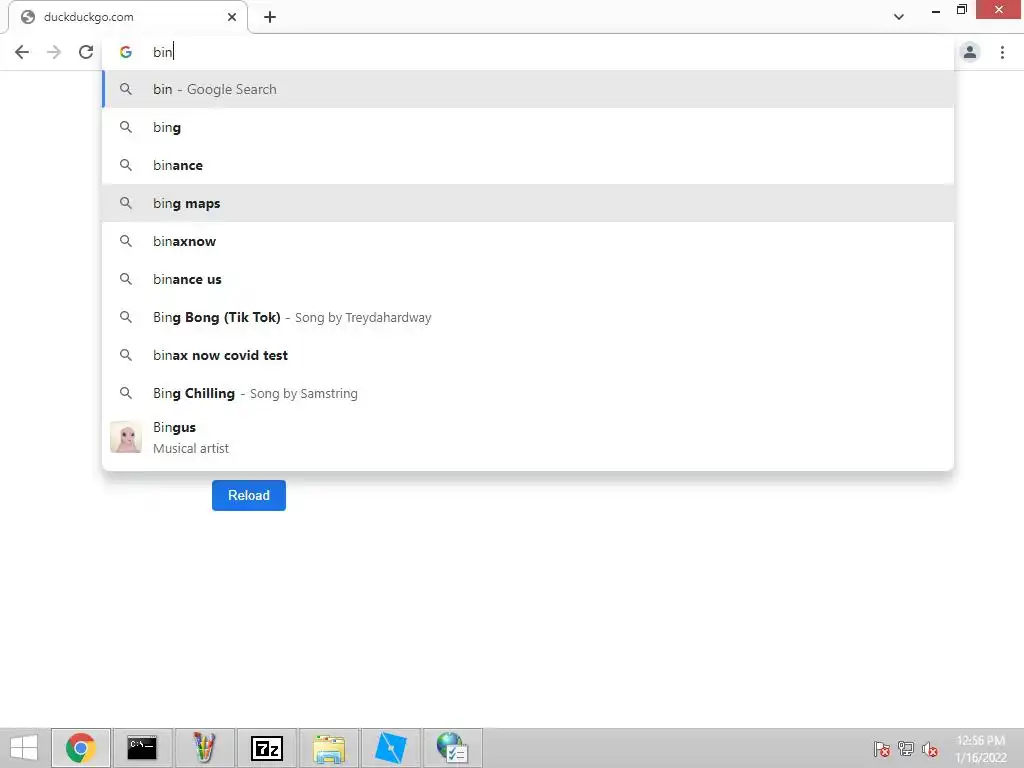Open the globe checklist taskbar icon

pos(453,748)
